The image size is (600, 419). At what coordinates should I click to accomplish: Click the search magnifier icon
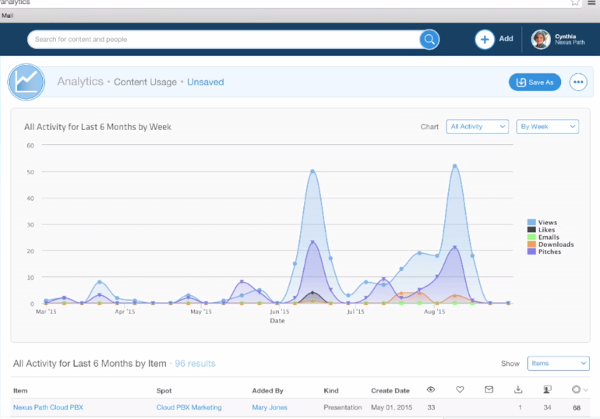[428, 39]
